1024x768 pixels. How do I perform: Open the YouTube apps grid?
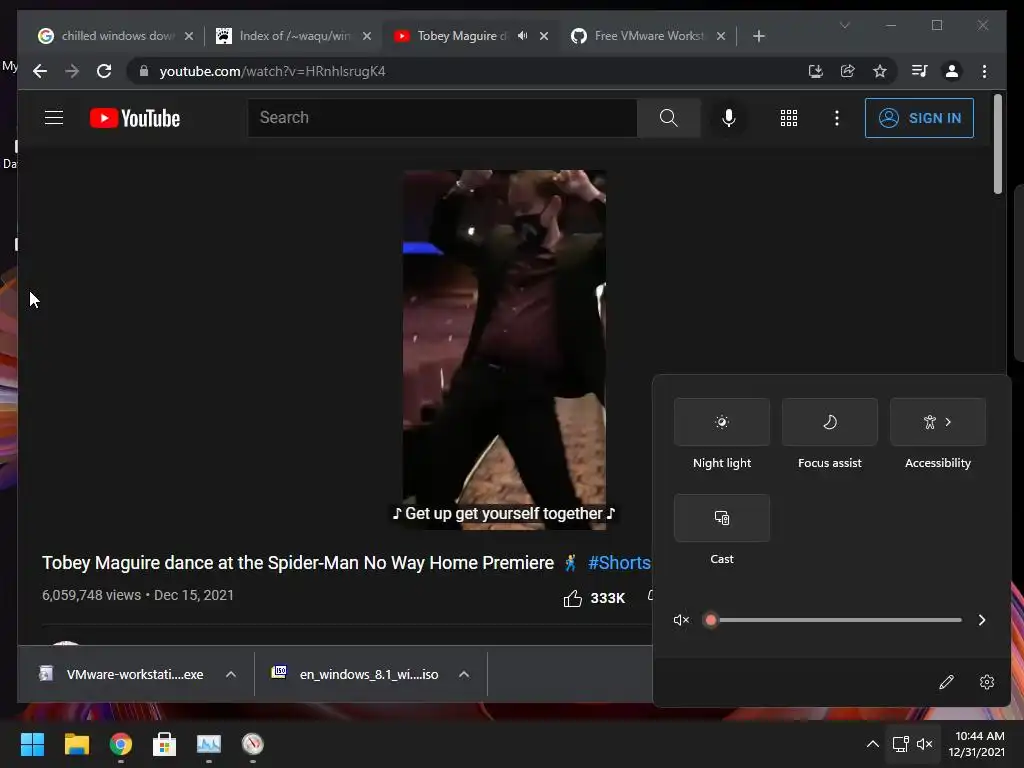pos(789,118)
